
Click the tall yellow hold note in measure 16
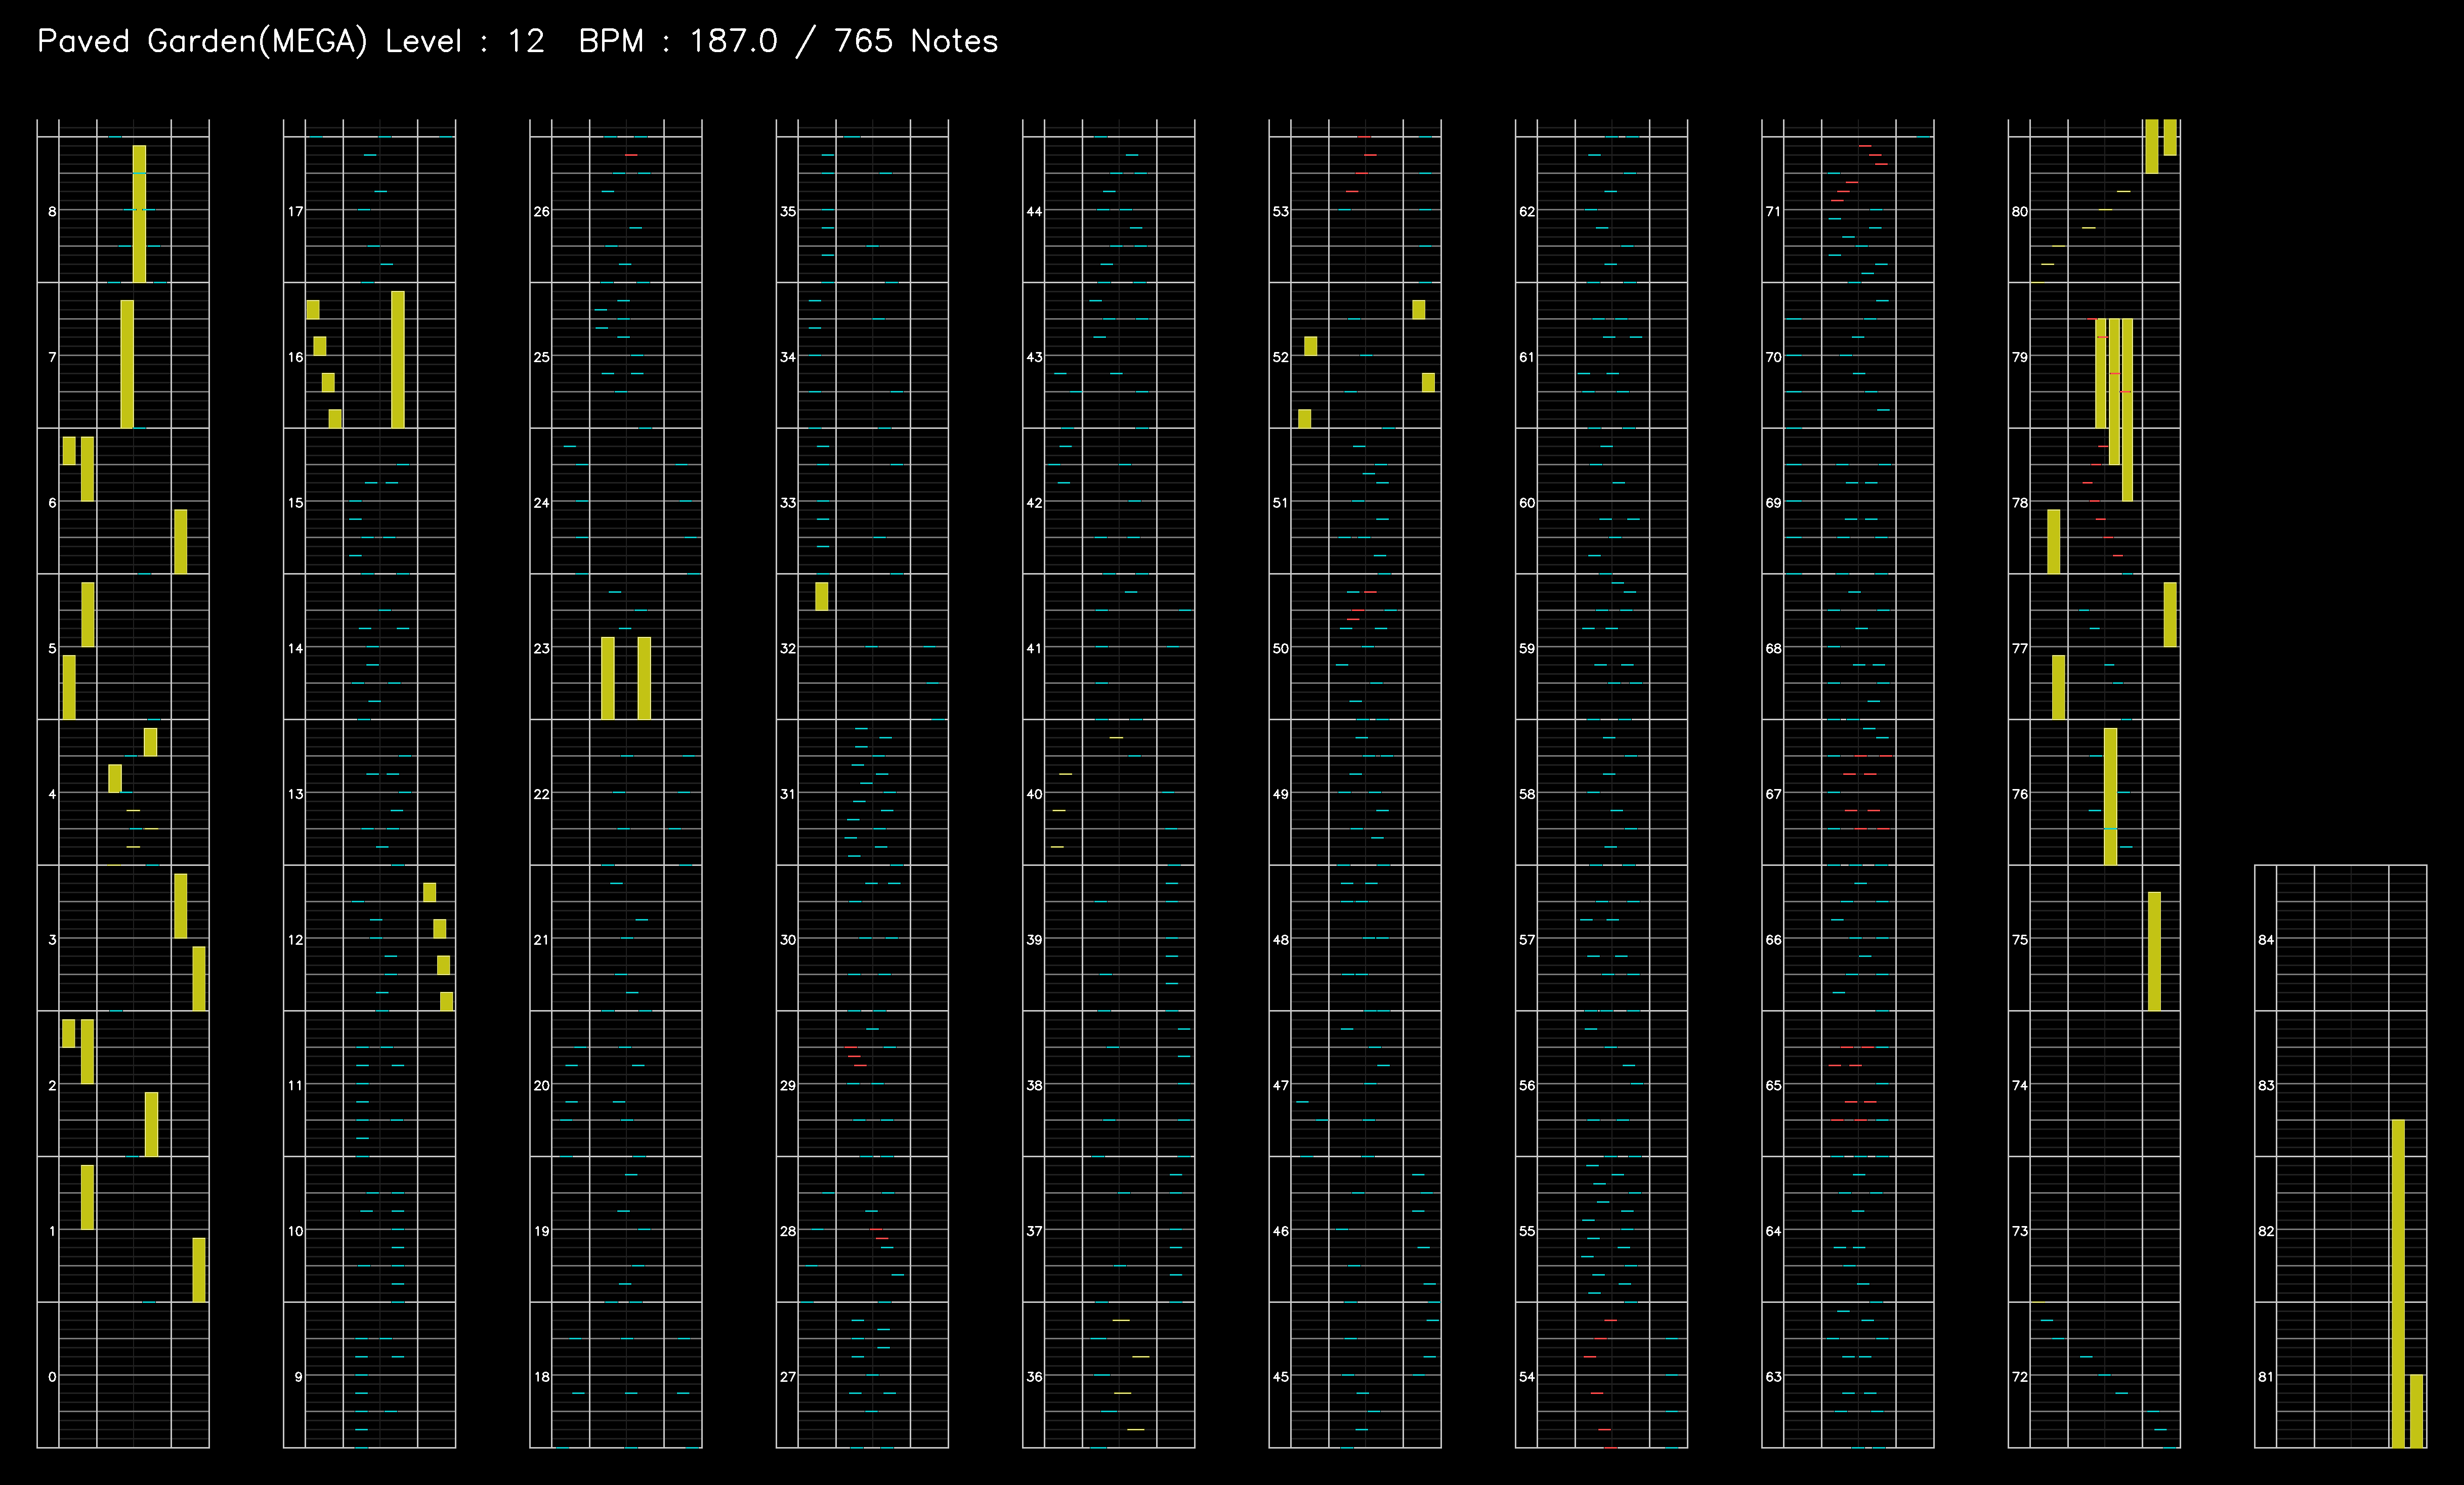398,359
